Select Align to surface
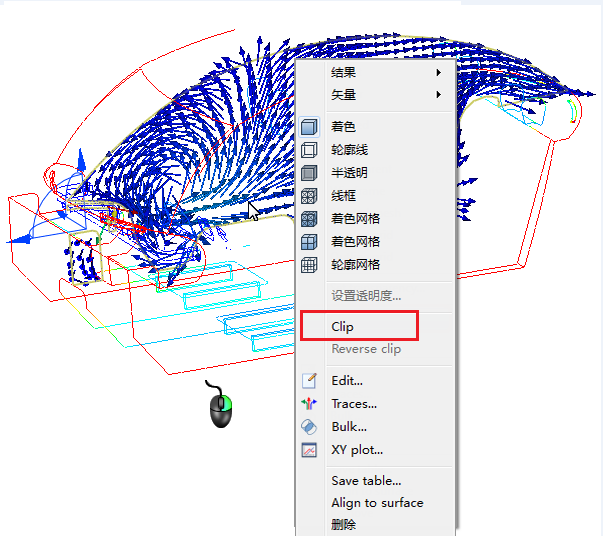The height and width of the screenshot is (536, 603). pyautogui.click(x=375, y=503)
